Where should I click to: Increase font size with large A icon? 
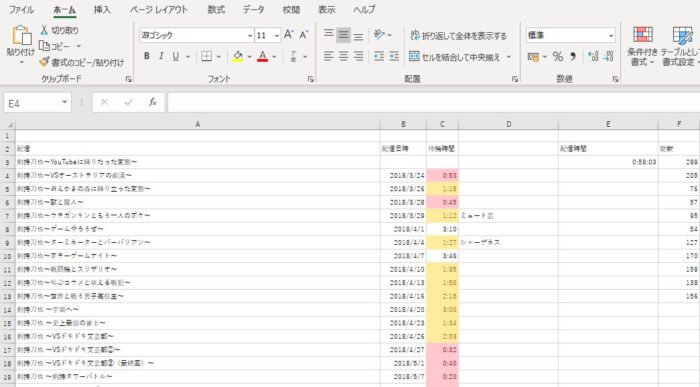288,35
